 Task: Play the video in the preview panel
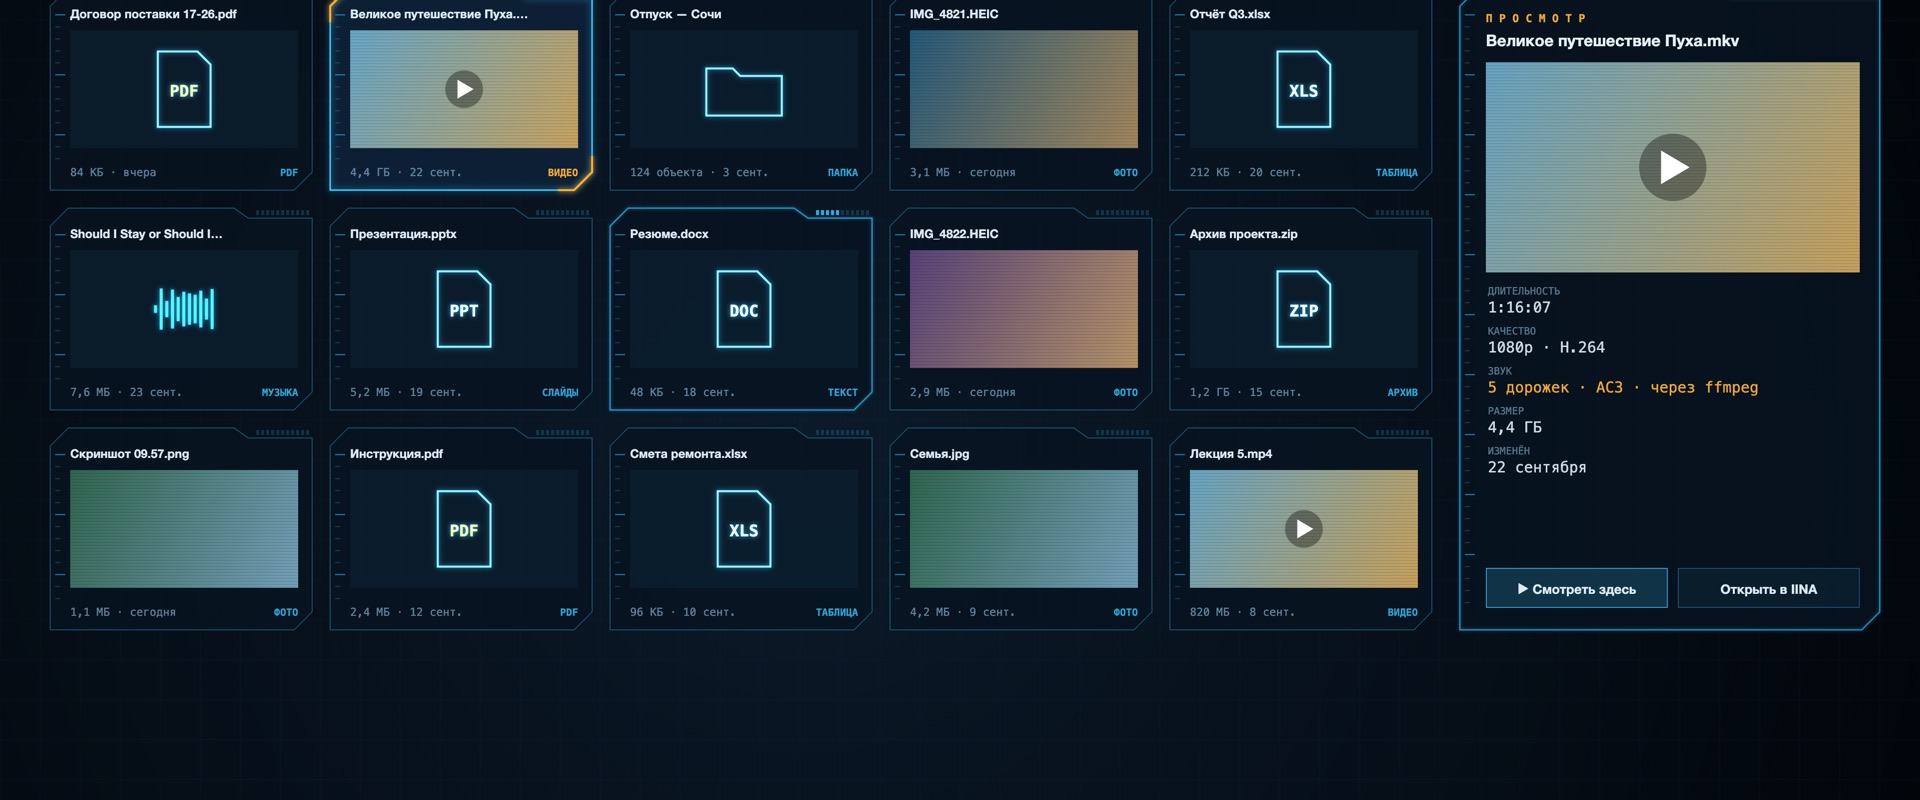pyautogui.click(x=1673, y=167)
